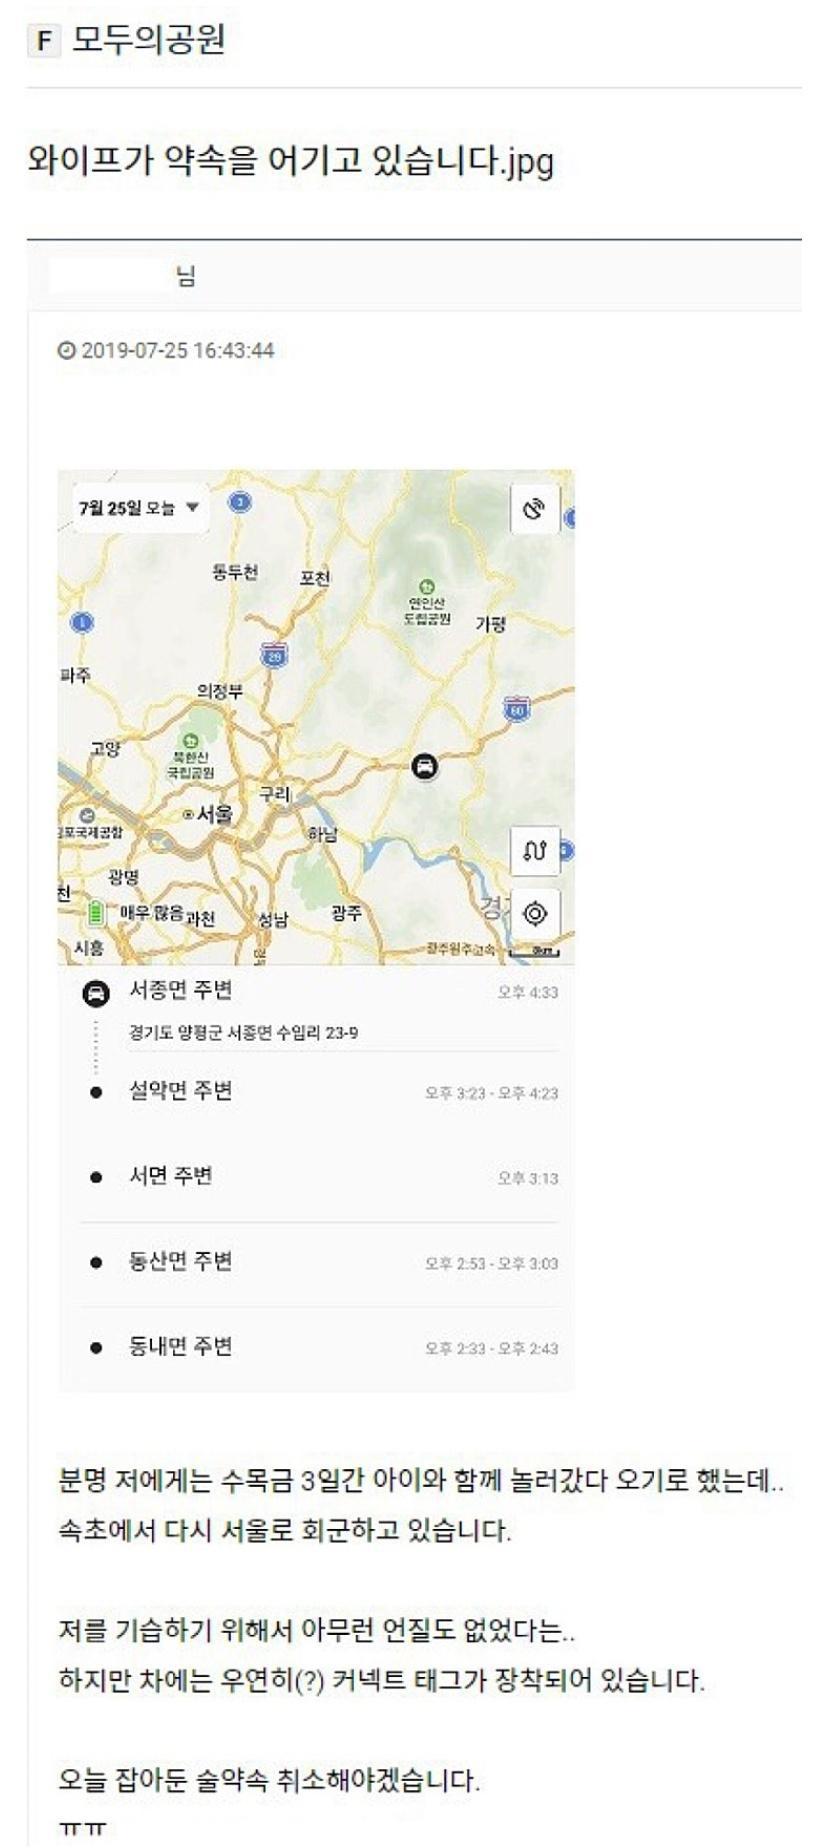Click the green battery status icon

[x=95, y=913]
